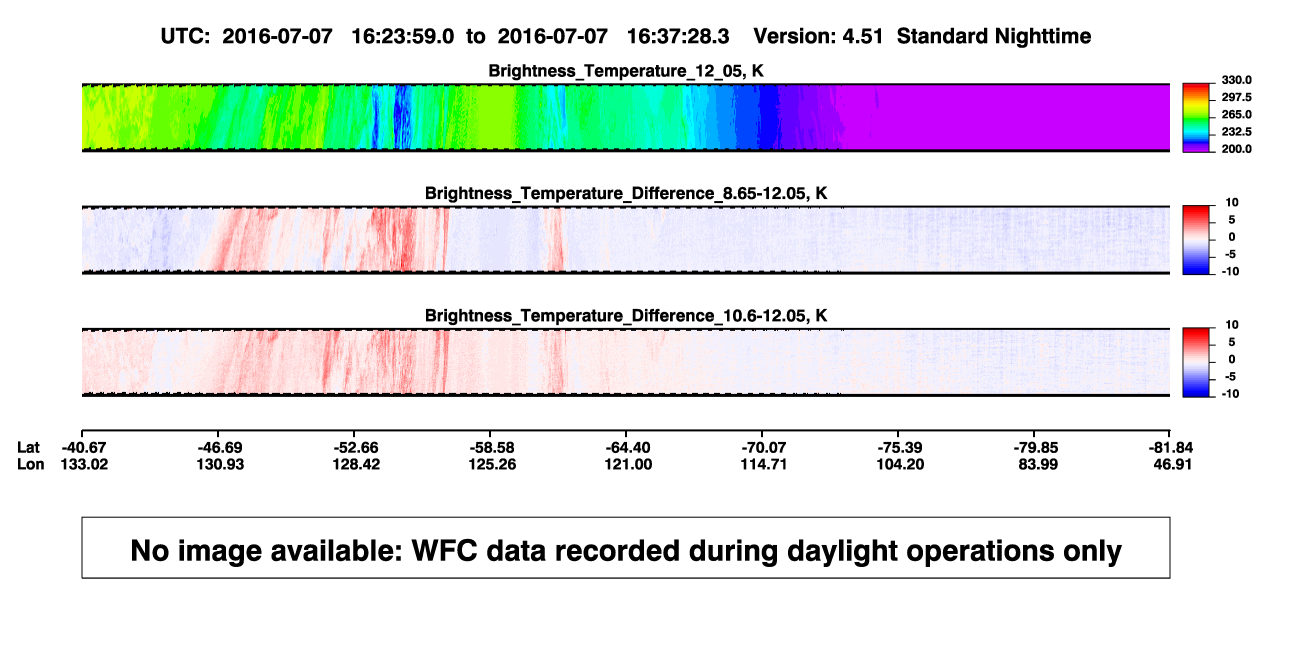Click the Brightness_Temperature_Difference_10.6-12.05, K plot title
The width and height of the screenshot is (1300, 667).
(x=626, y=316)
